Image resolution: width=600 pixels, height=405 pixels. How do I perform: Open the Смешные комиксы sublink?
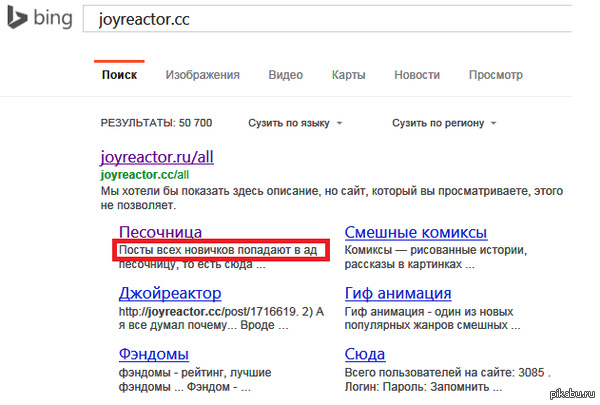tap(416, 232)
